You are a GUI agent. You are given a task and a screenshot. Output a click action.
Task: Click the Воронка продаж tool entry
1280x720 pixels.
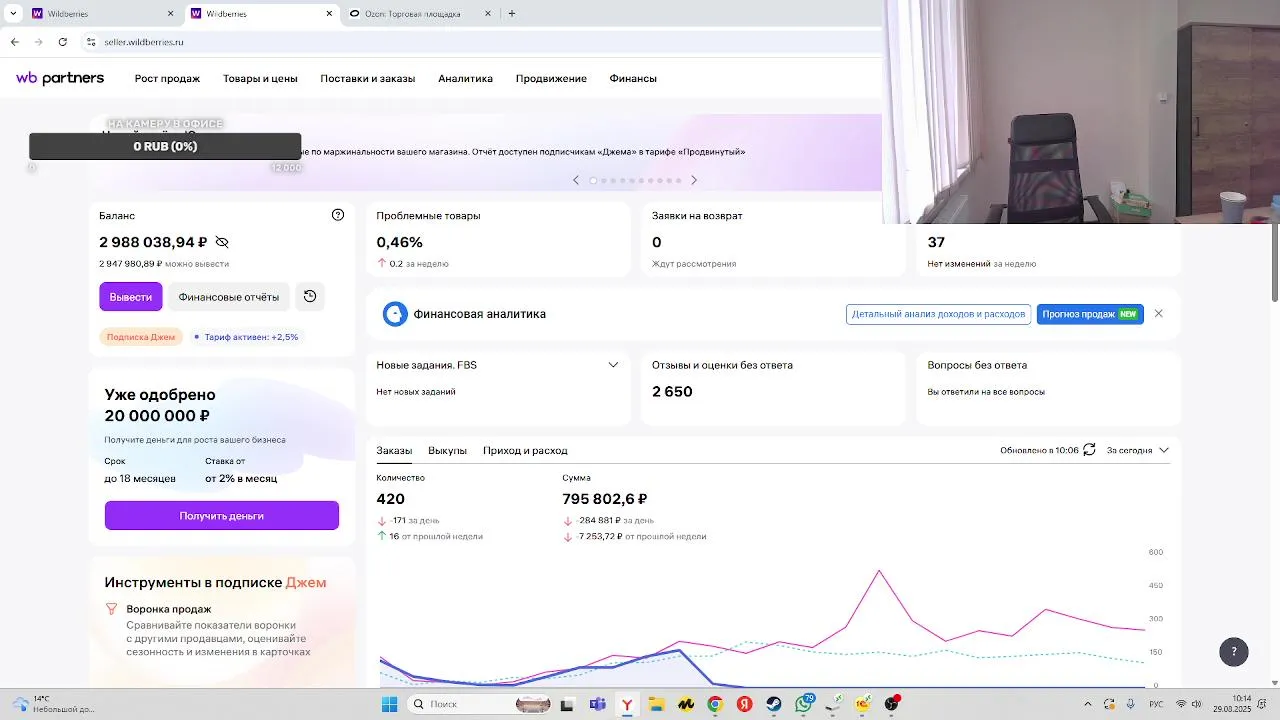(168, 609)
